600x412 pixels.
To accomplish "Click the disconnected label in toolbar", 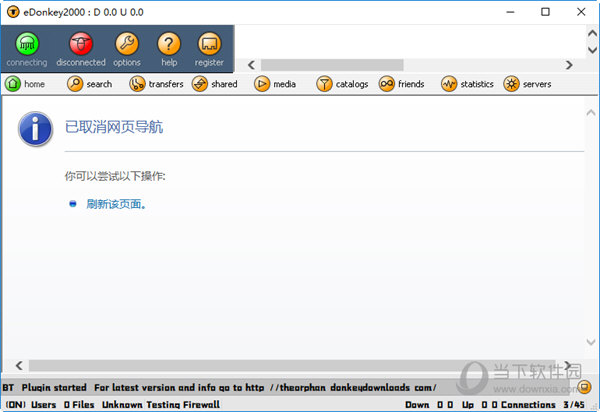I will [81, 62].
